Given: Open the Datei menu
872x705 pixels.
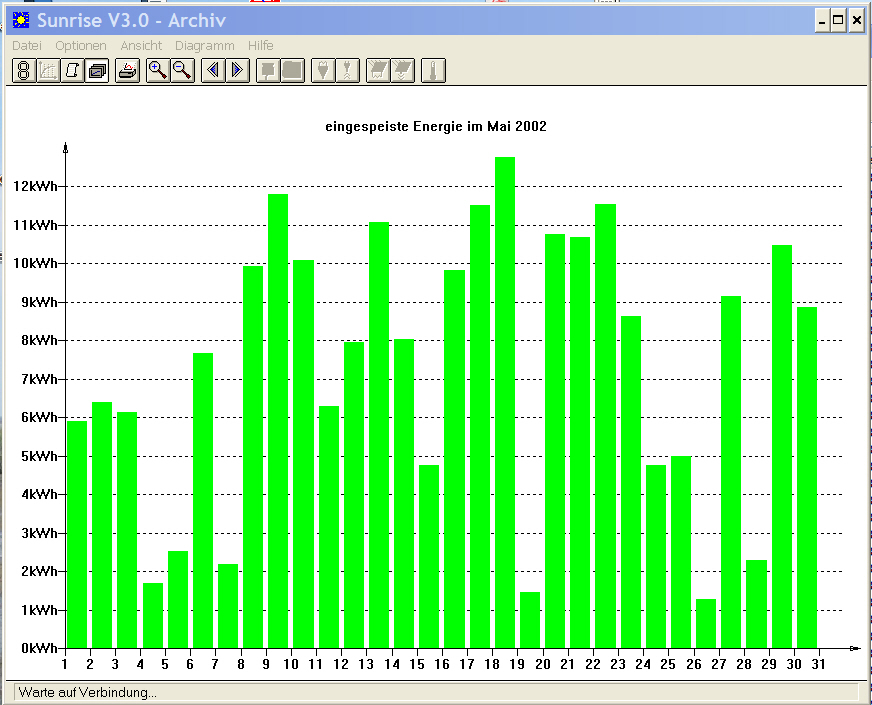Looking at the screenshot, I should coord(27,46).
